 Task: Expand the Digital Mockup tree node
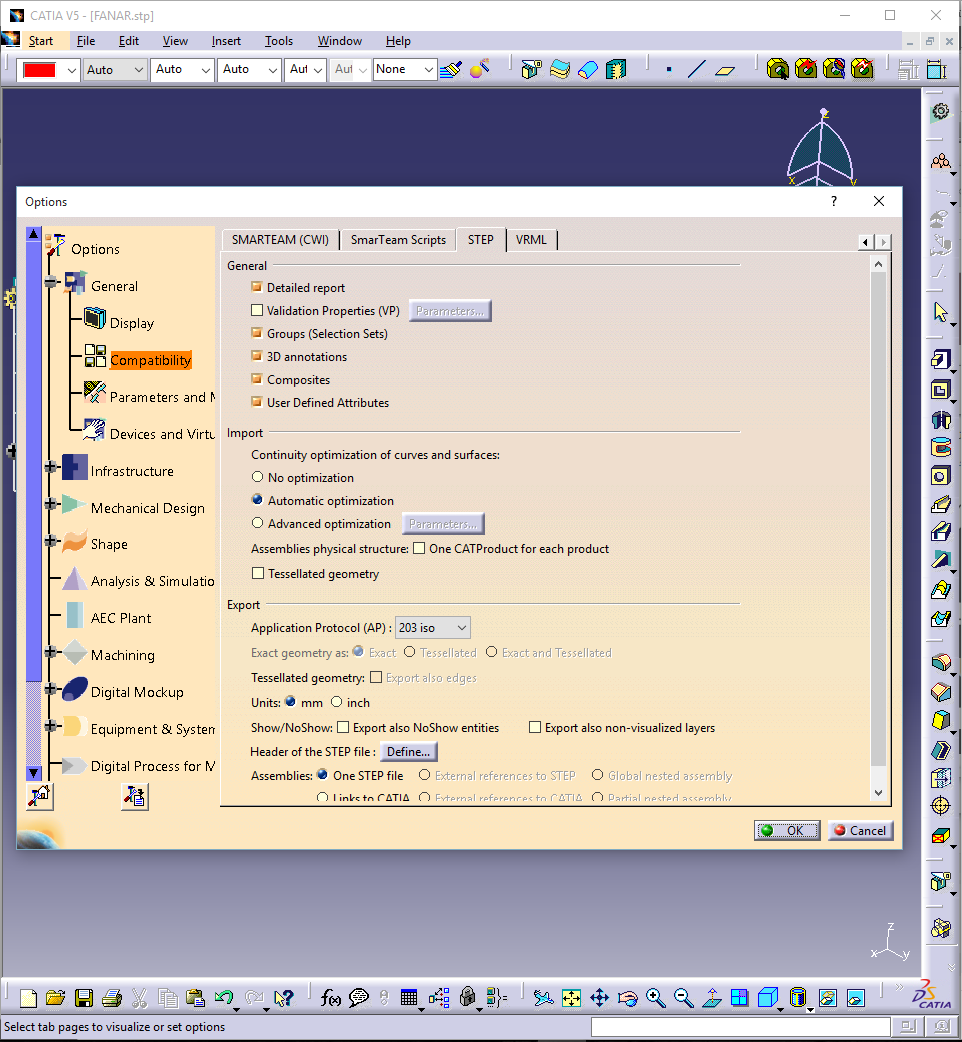pos(51,689)
